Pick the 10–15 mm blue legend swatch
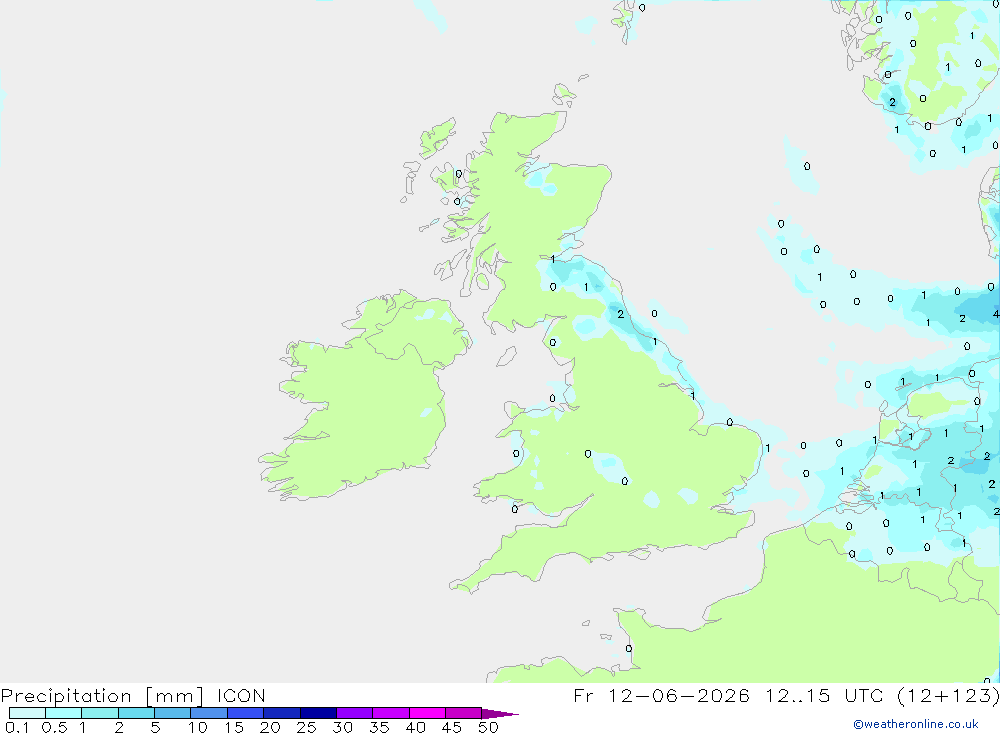 [x=209, y=713]
